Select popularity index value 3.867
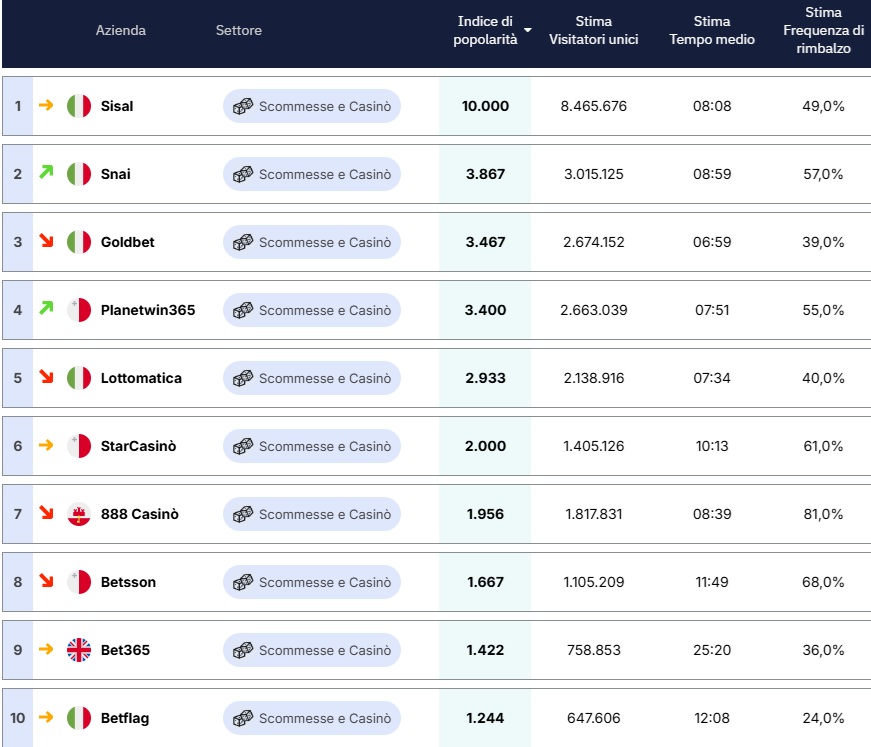 tap(485, 174)
